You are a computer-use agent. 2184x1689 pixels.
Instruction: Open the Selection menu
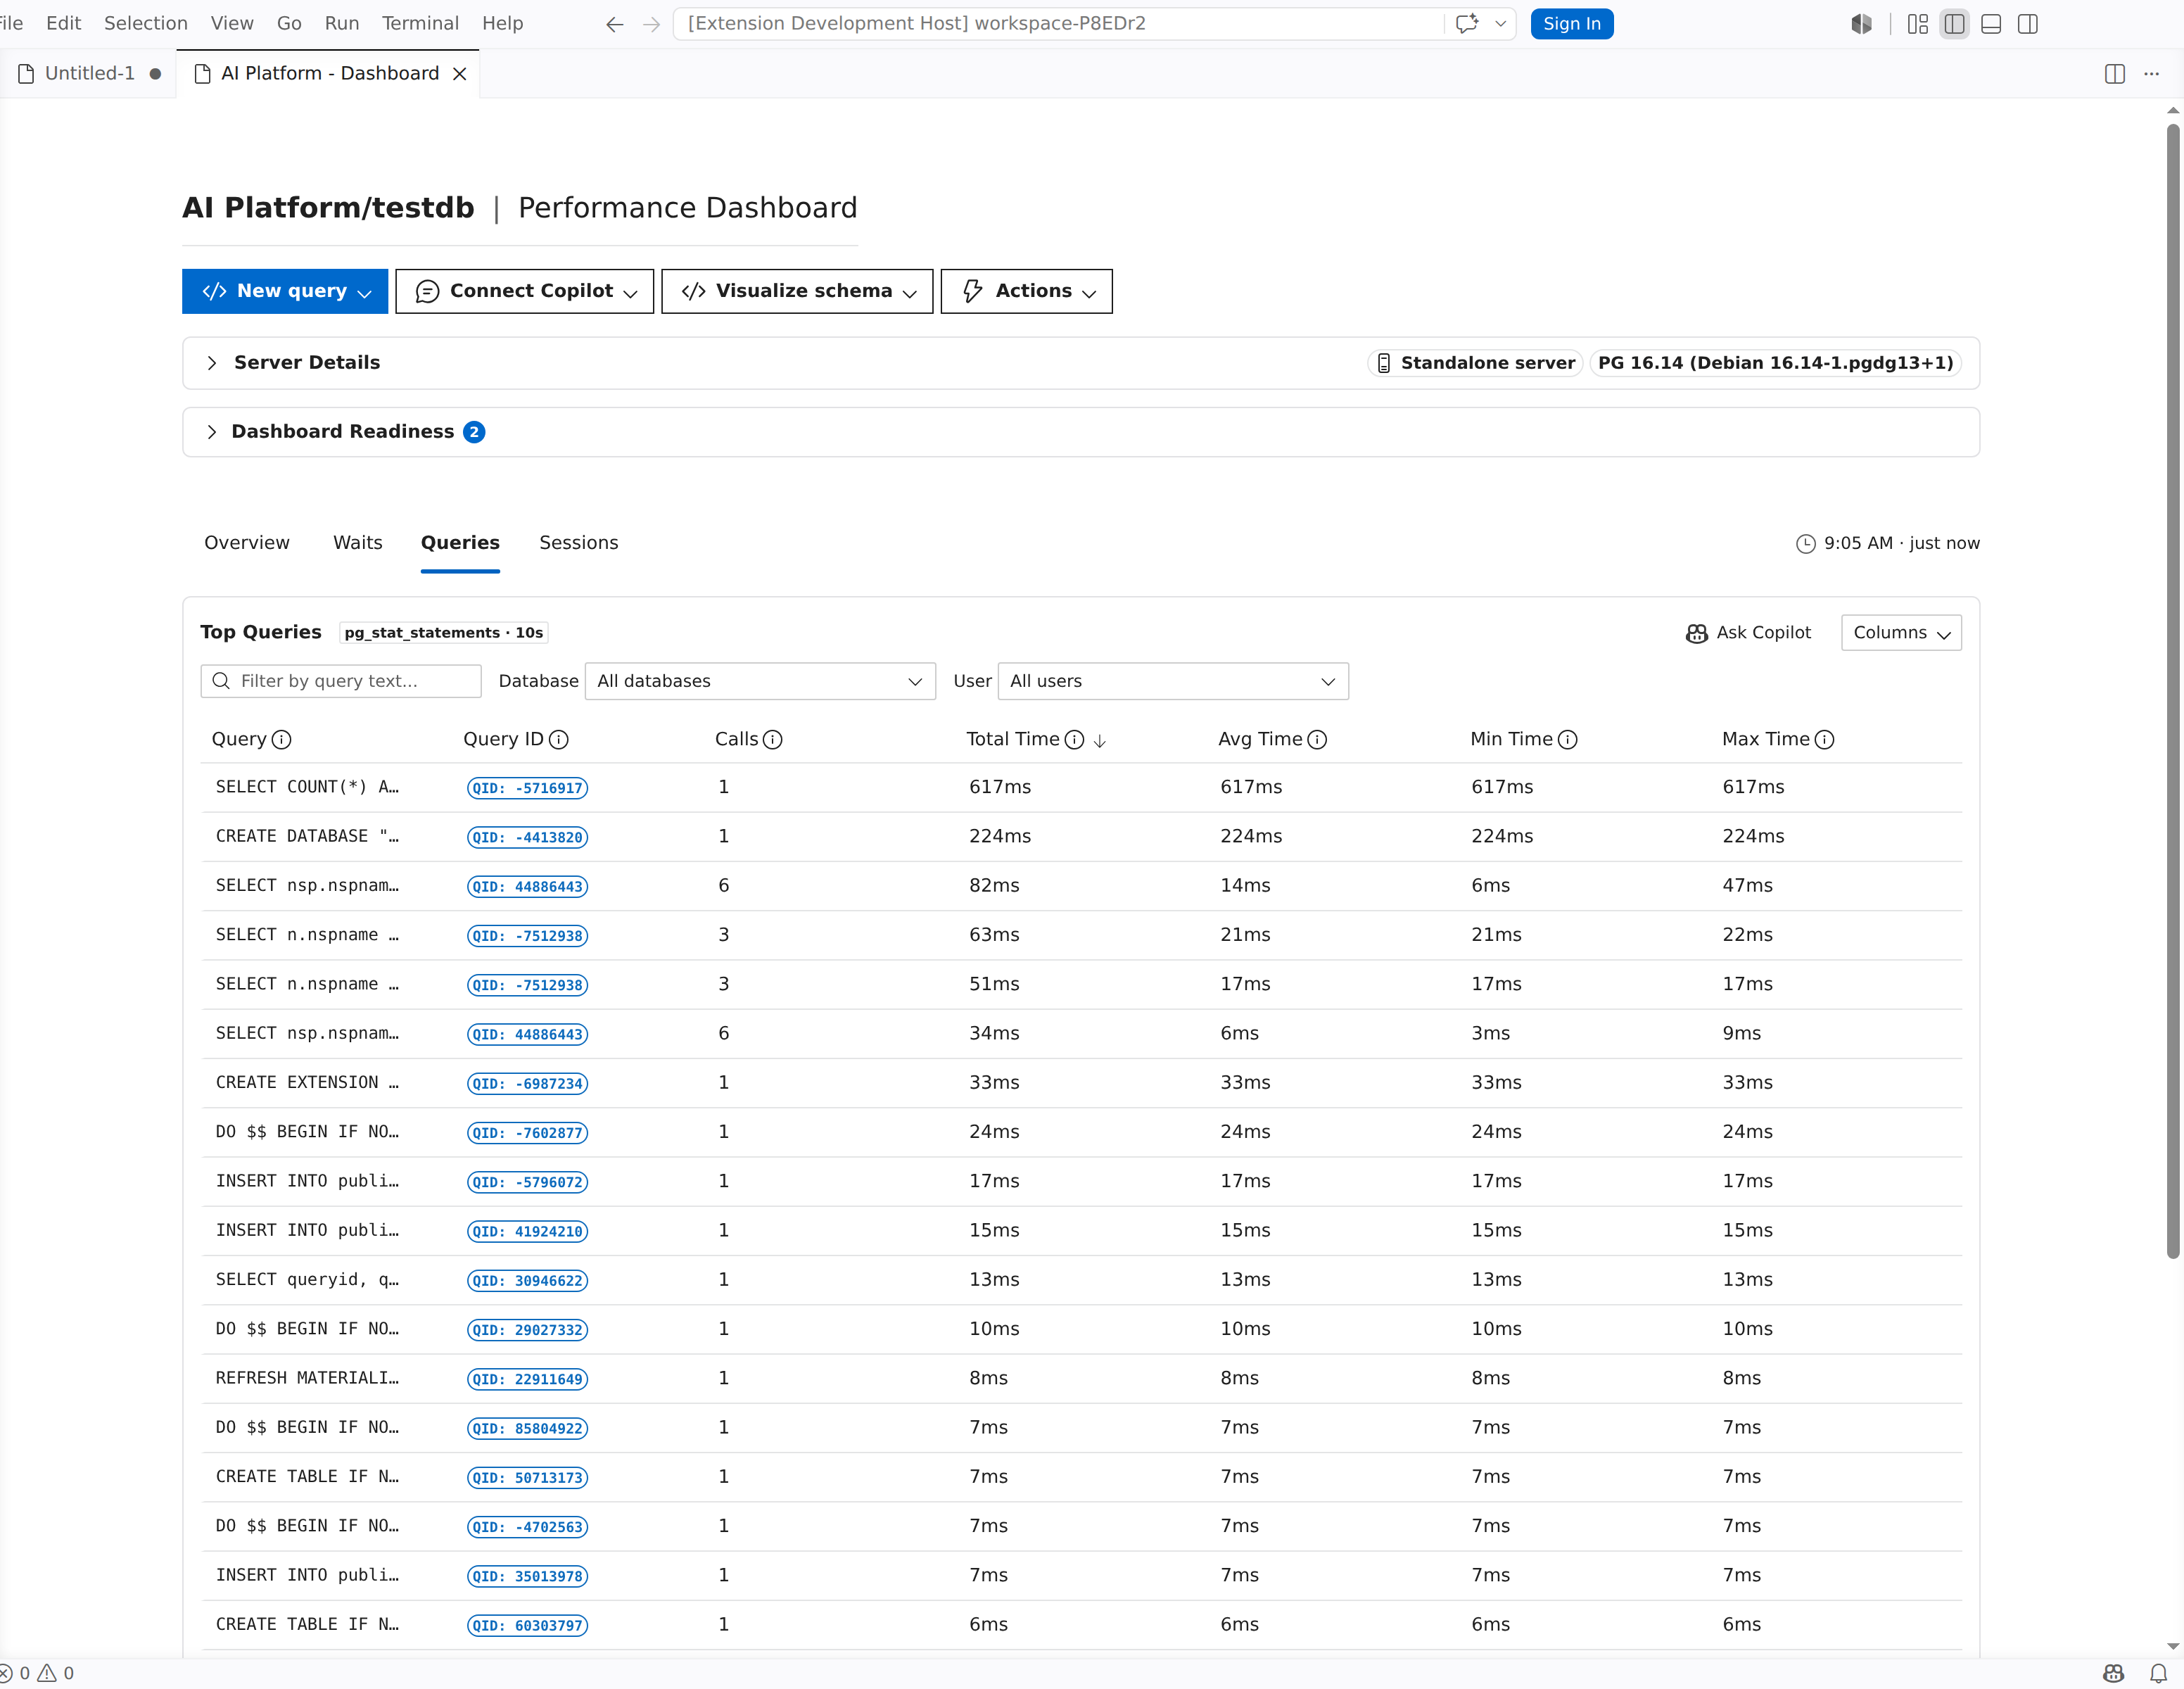146,23
